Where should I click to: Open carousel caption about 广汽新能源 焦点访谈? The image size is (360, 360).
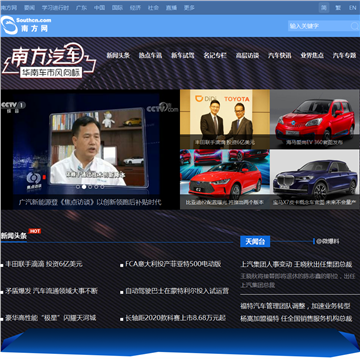(90, 202)
